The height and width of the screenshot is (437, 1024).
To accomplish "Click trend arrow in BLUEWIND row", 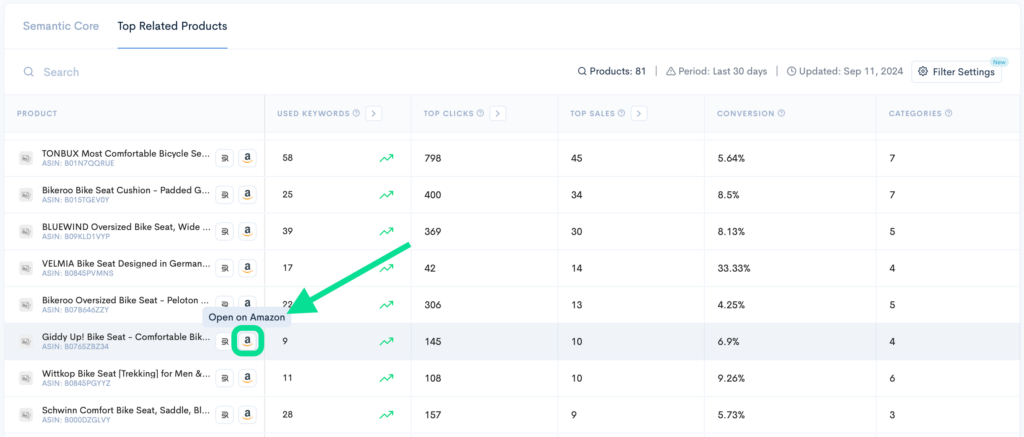I will 387,231.
